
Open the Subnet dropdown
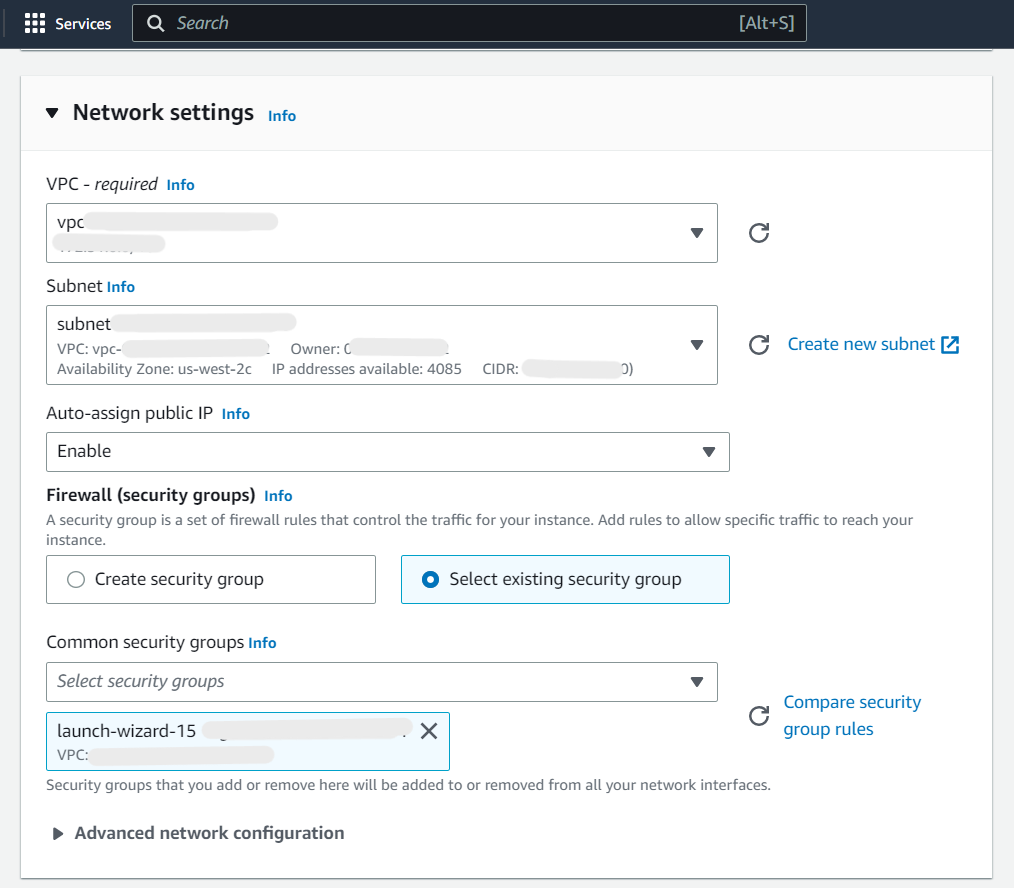[382, 345]
